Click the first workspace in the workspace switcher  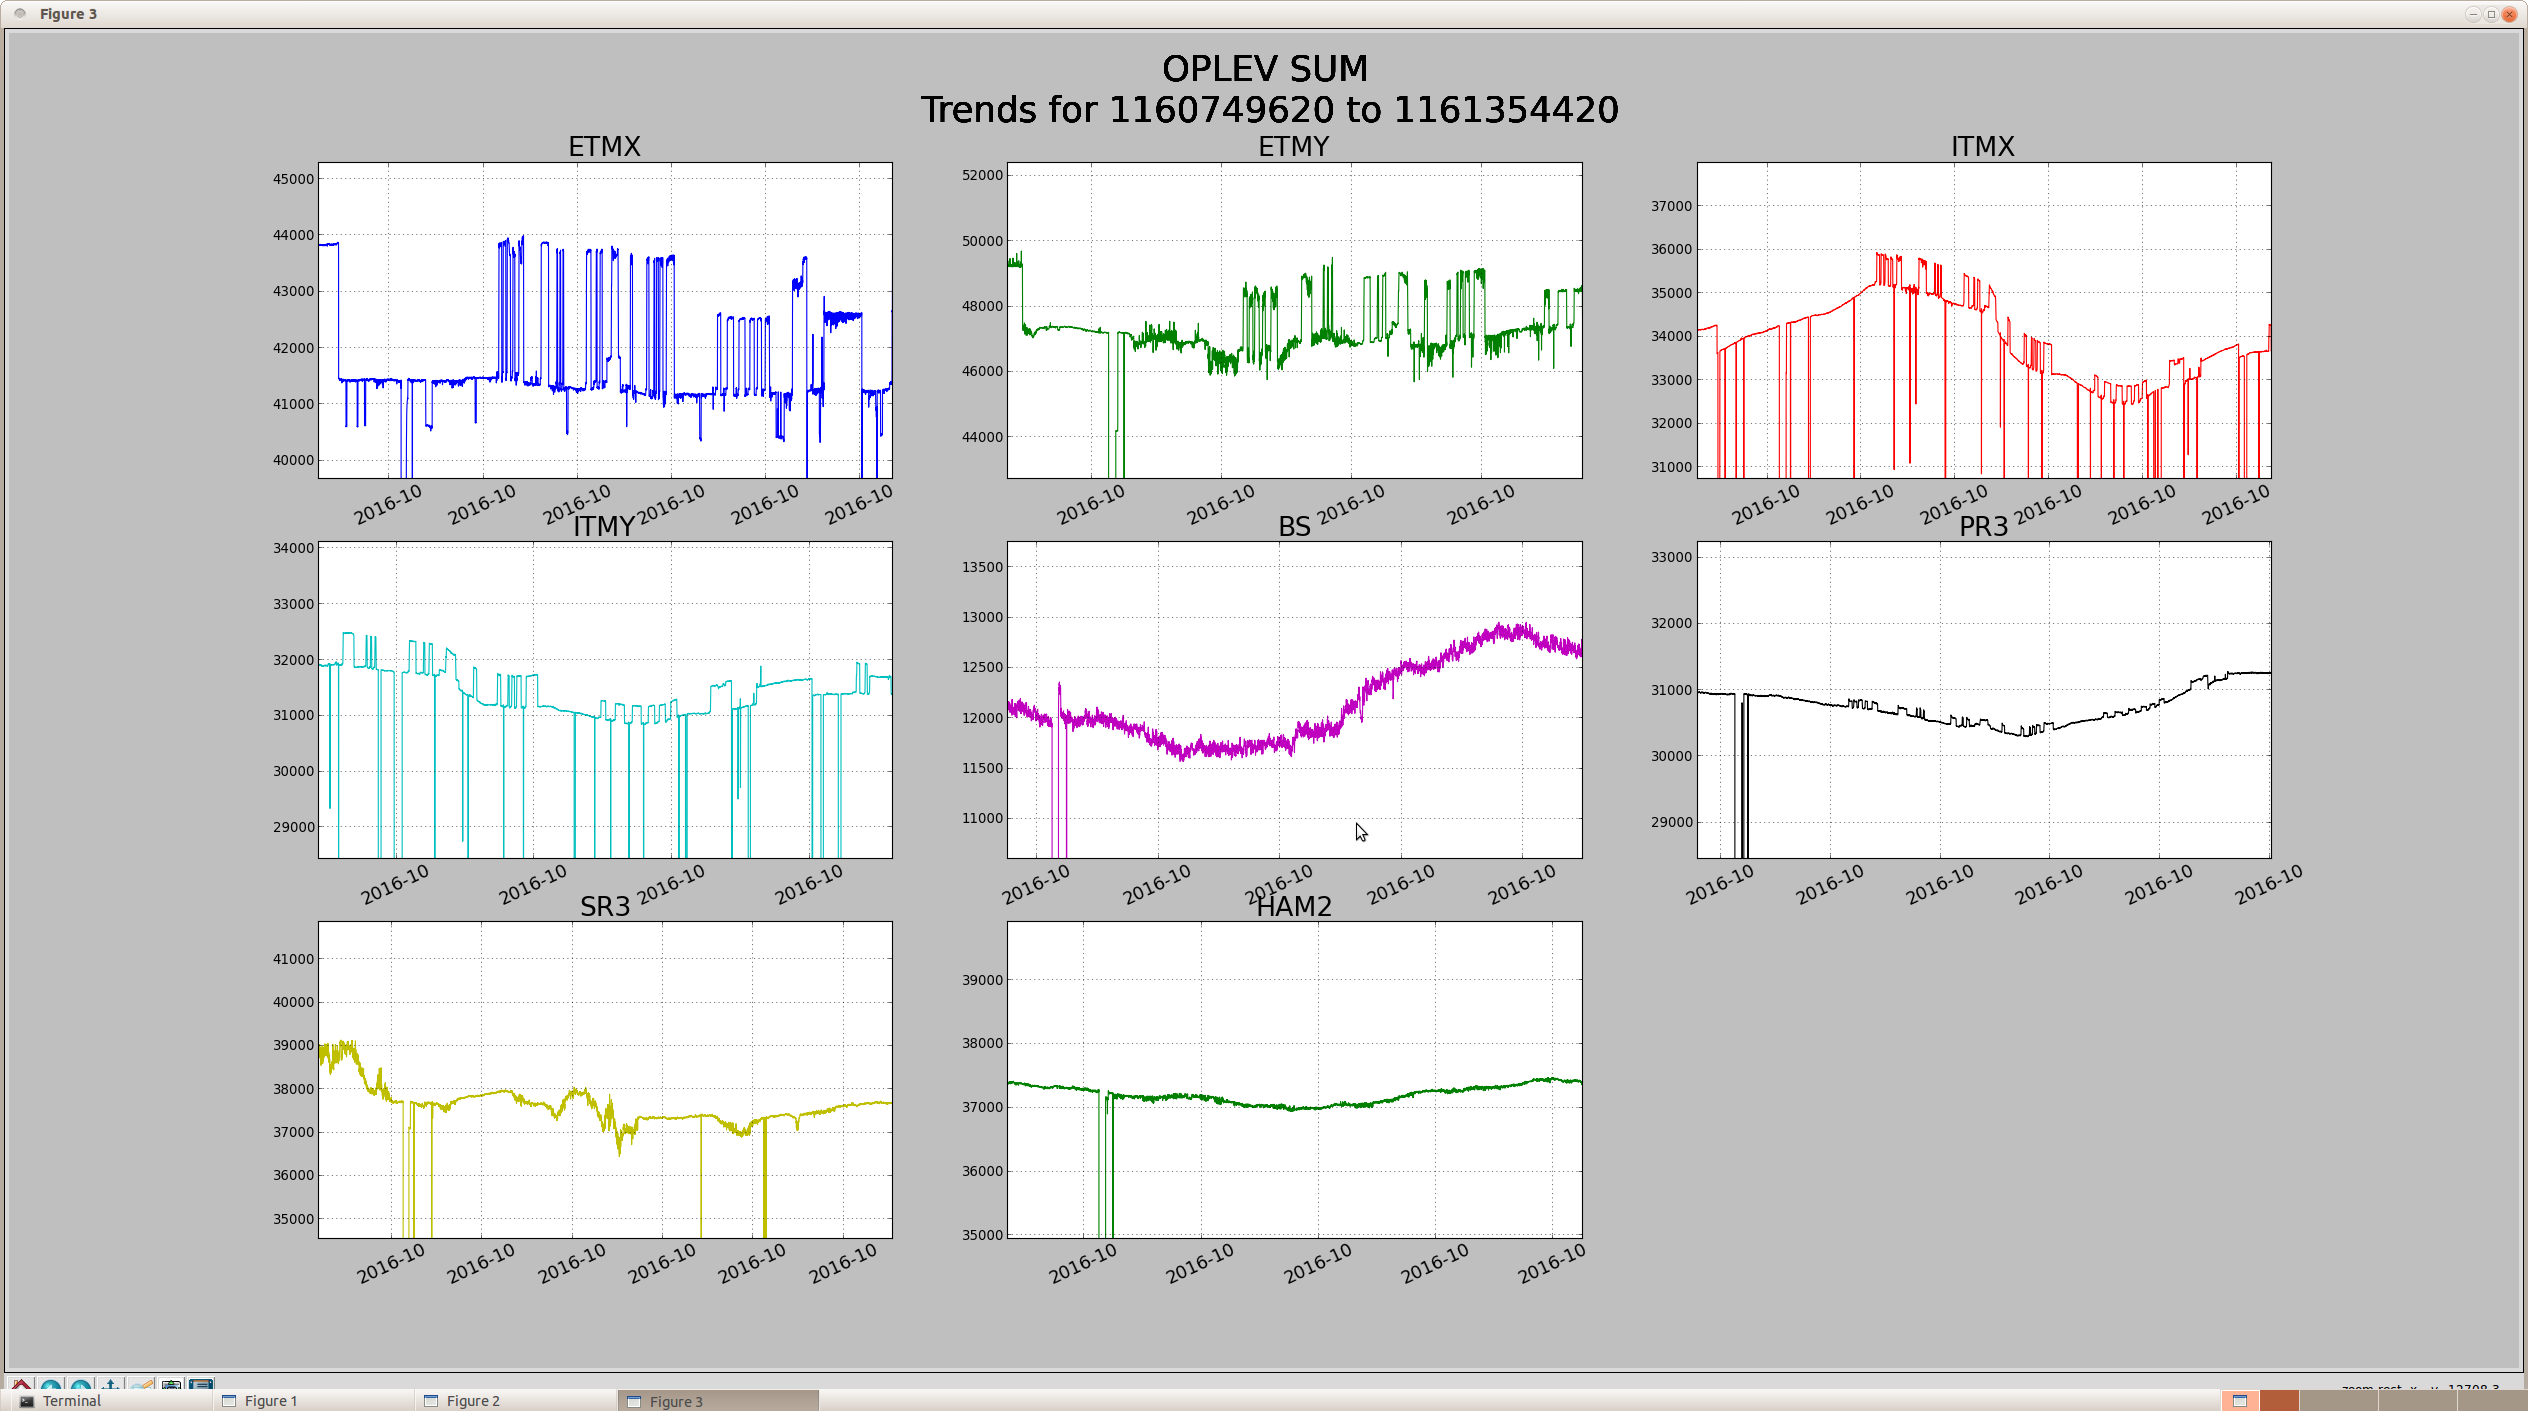click(x=2240, y=1401)
